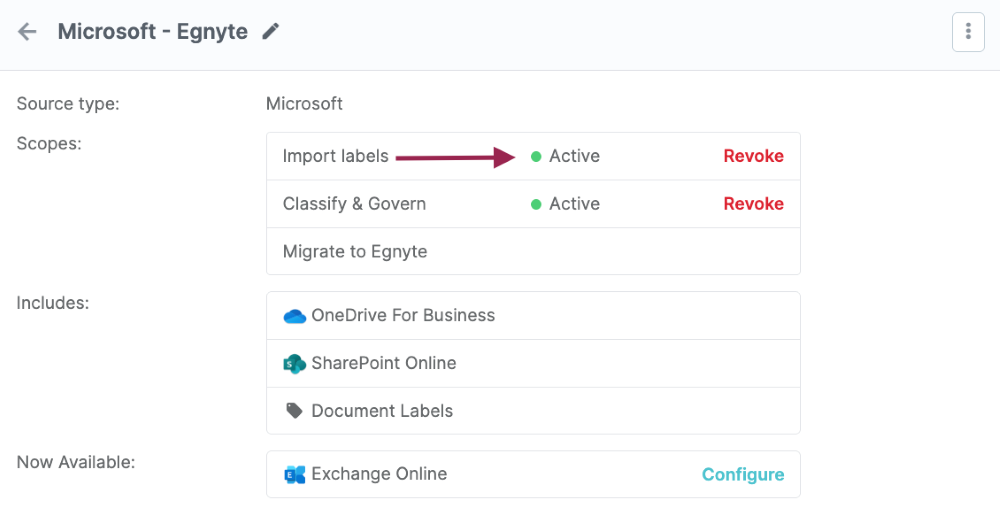This screenshot has height=517, width=1000.
Task: Select the Import labels scope row
Action: (533, 157)
